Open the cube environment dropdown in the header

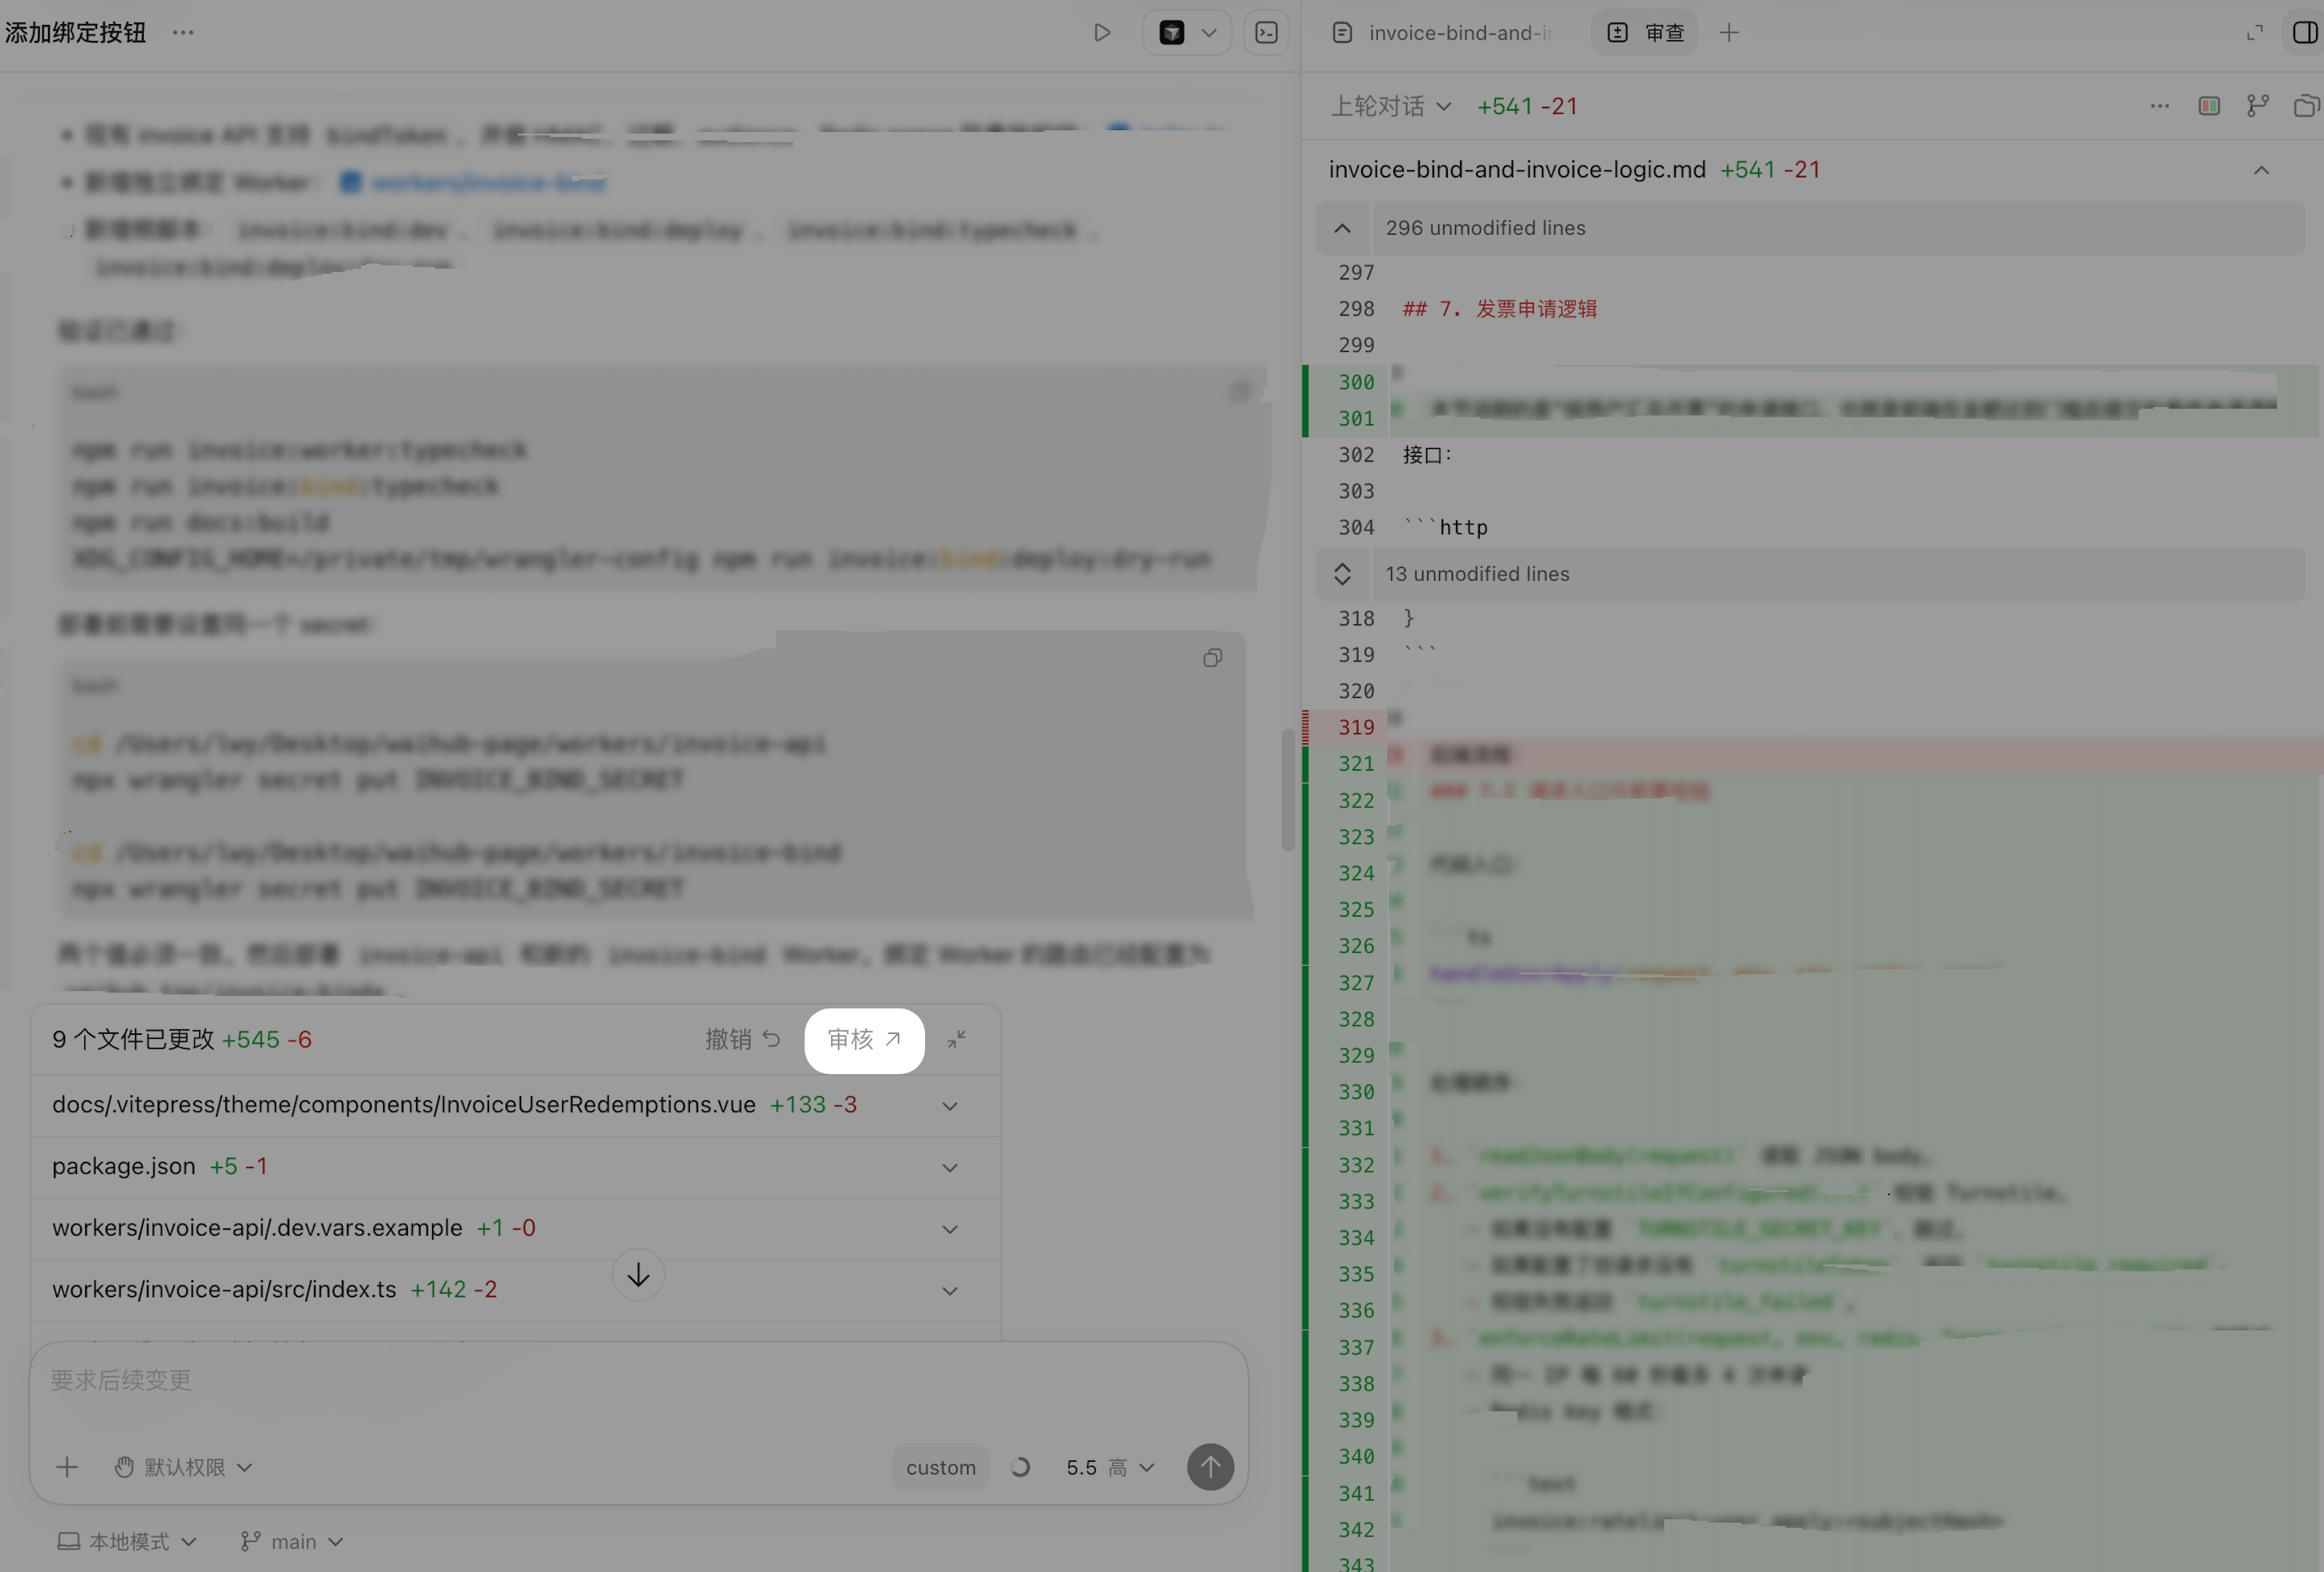coord(1187,33)
